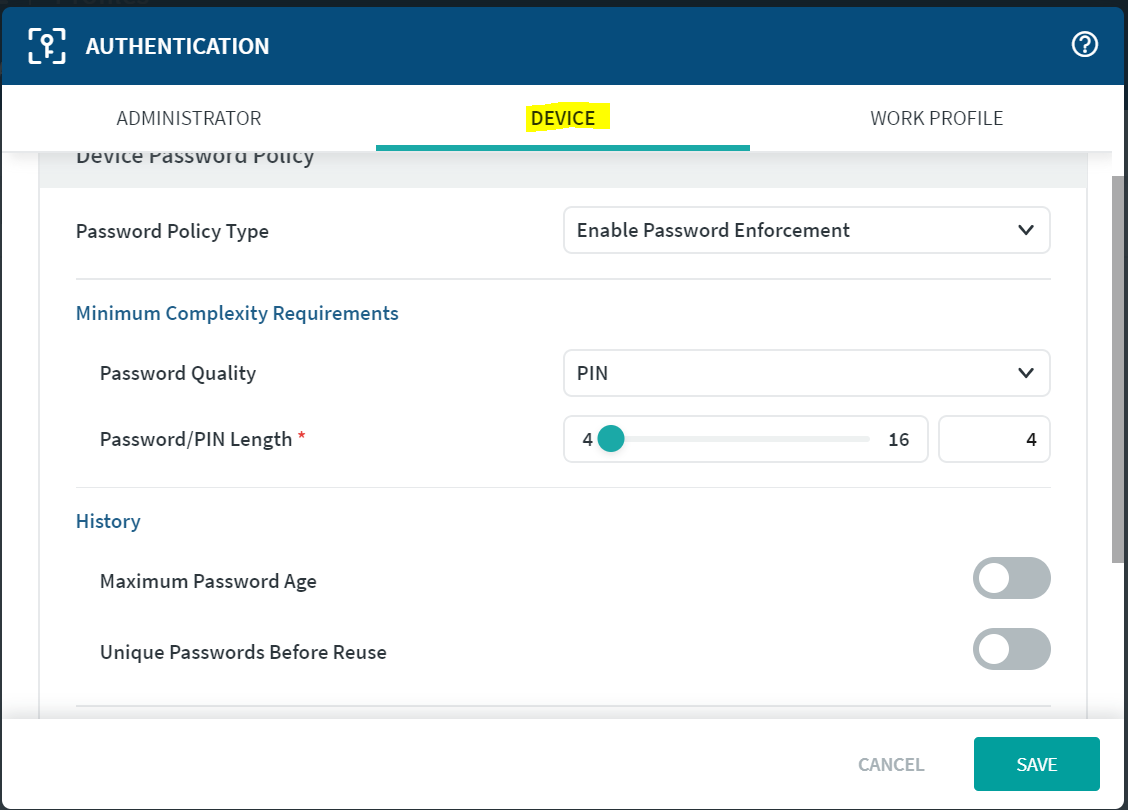Switch to the Administrator tab

tap(189, 118)
